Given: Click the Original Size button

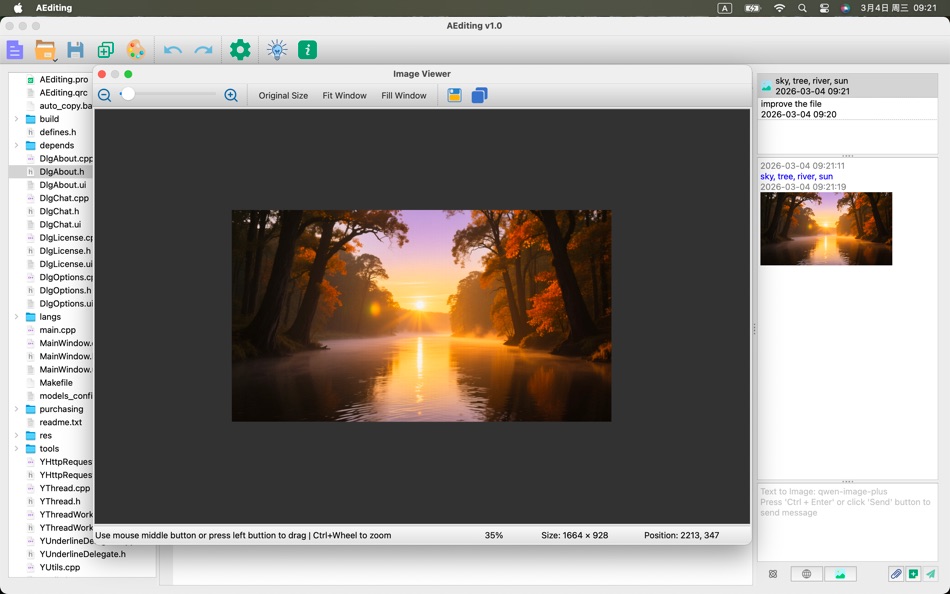Looking at the screenshot, I should (x=284, y=96).
